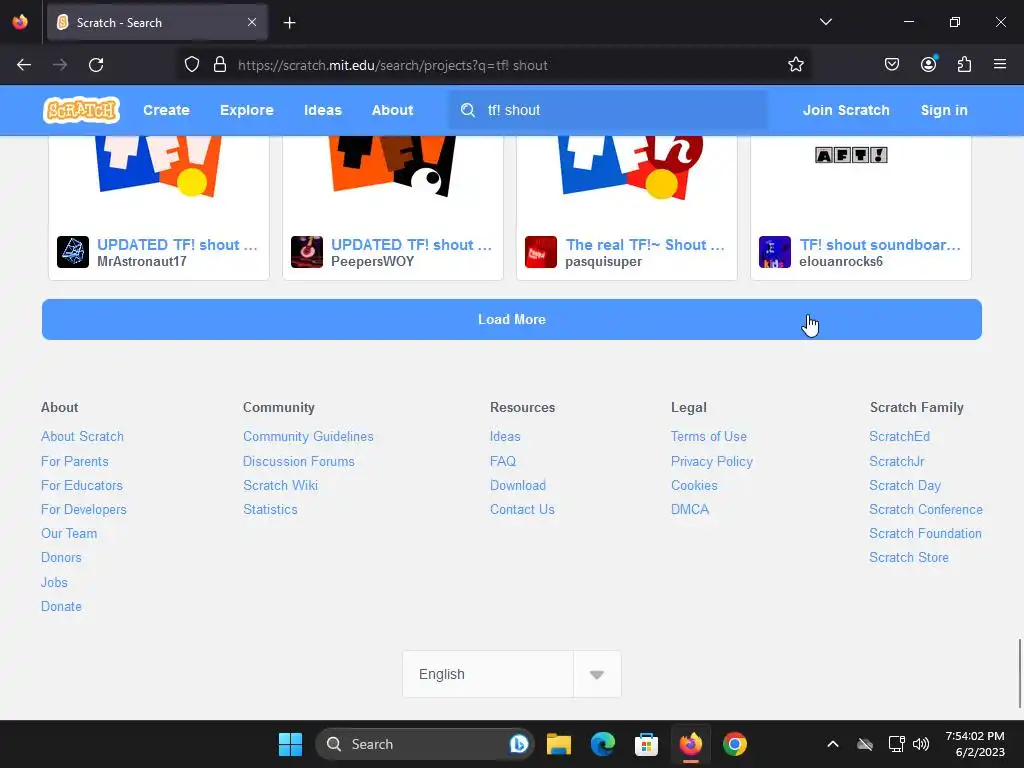Open the Discussion Forums footer link
Screen dimensions: 1024x768
pos(299,461)
